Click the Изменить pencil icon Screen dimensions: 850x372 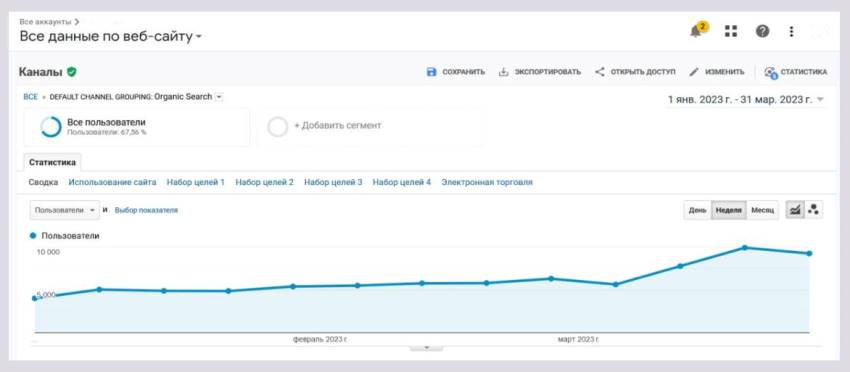[694, 72]
